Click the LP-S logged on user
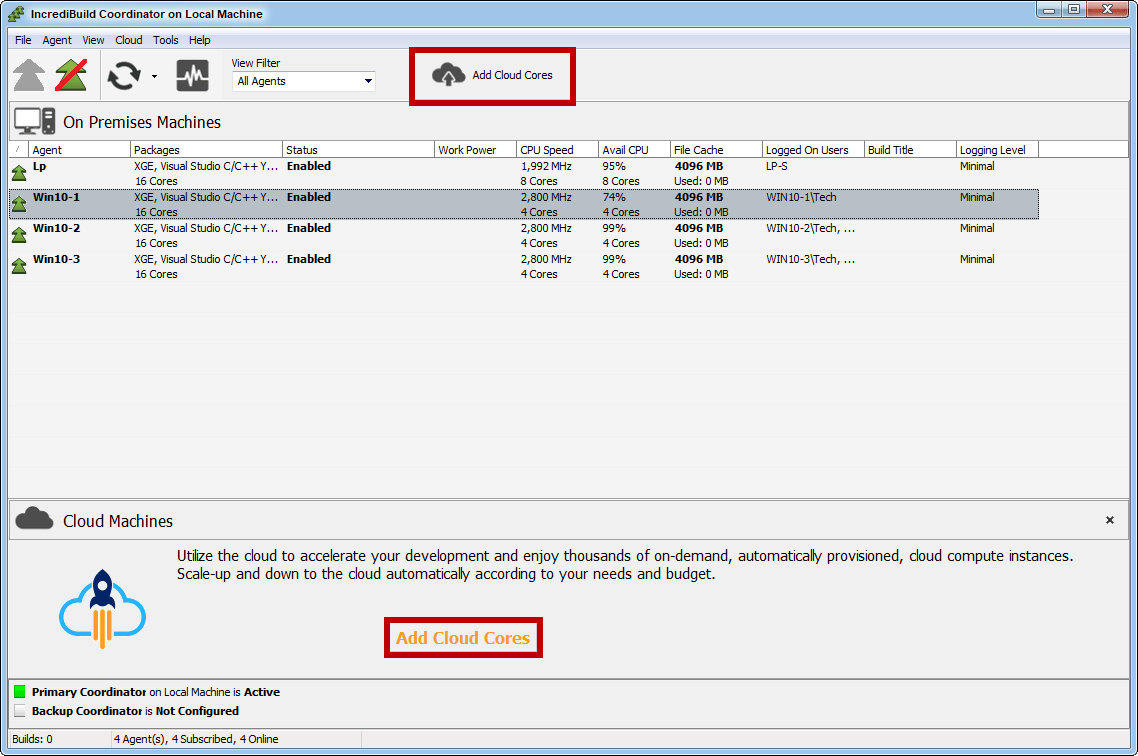The height and width of the screenshot is (756, 1138). 777,166
